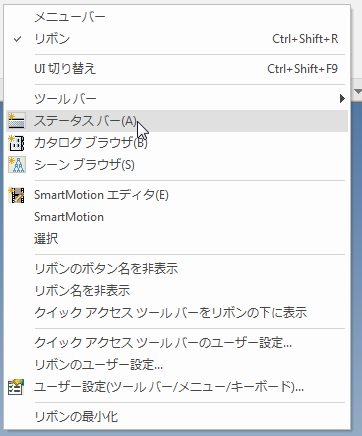The image size is (362, 436).
Task: Choose UI 切り替え option
Action: (x=177, y=69)
